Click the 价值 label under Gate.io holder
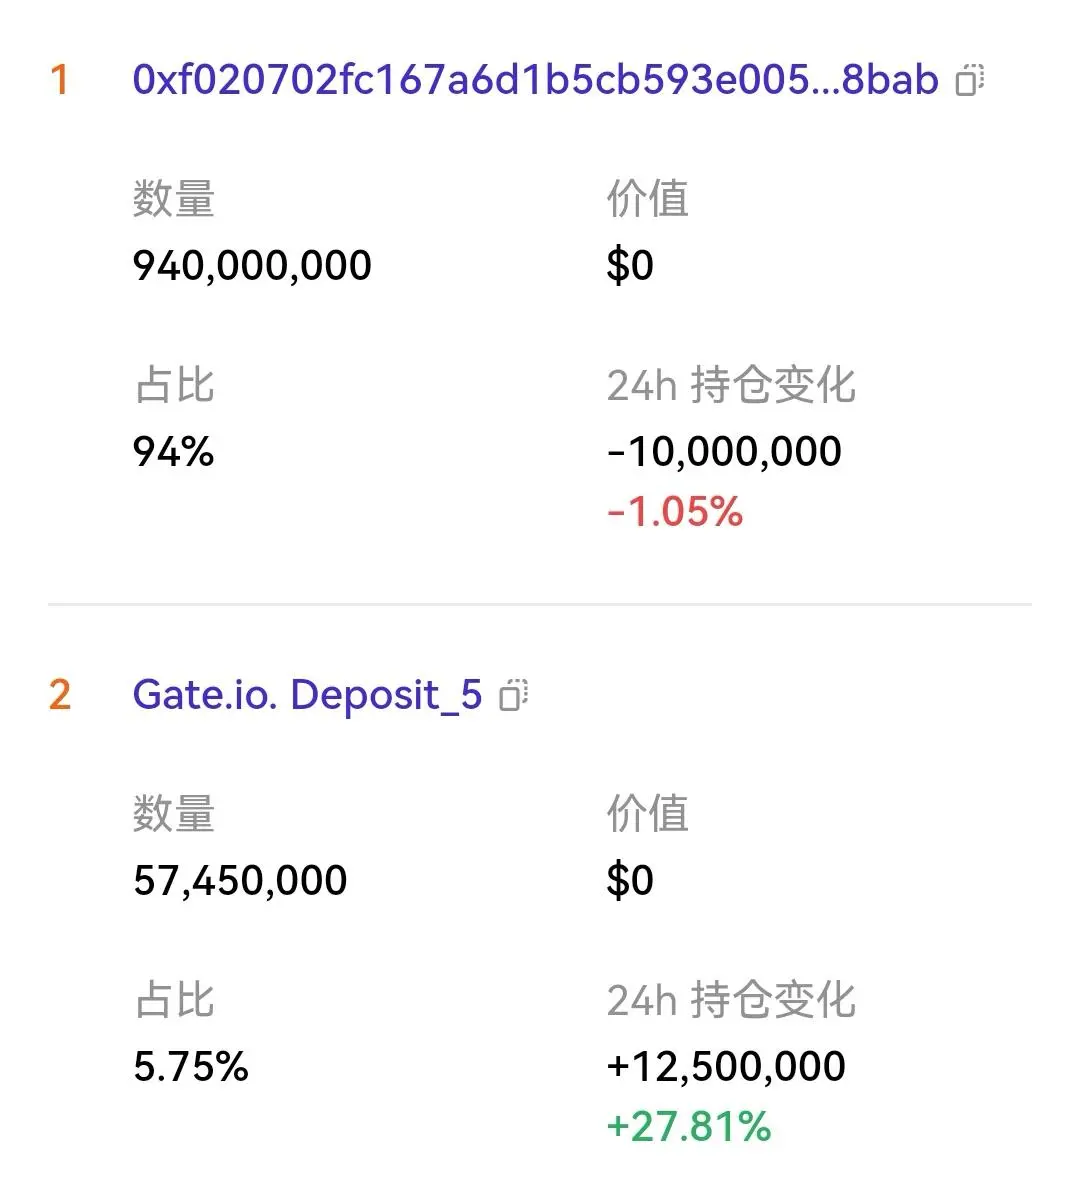This screenshot has height=1199, width=1080. (647, 814)
